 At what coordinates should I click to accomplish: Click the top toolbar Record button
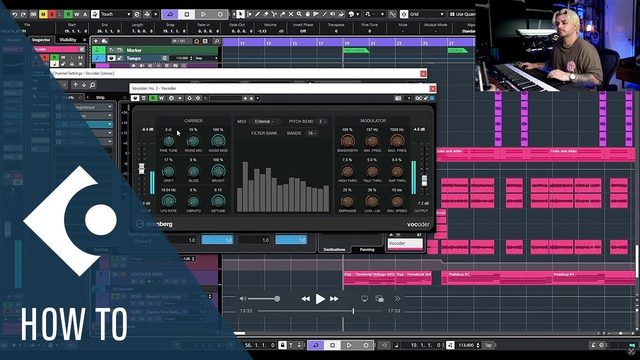[220, 14]
